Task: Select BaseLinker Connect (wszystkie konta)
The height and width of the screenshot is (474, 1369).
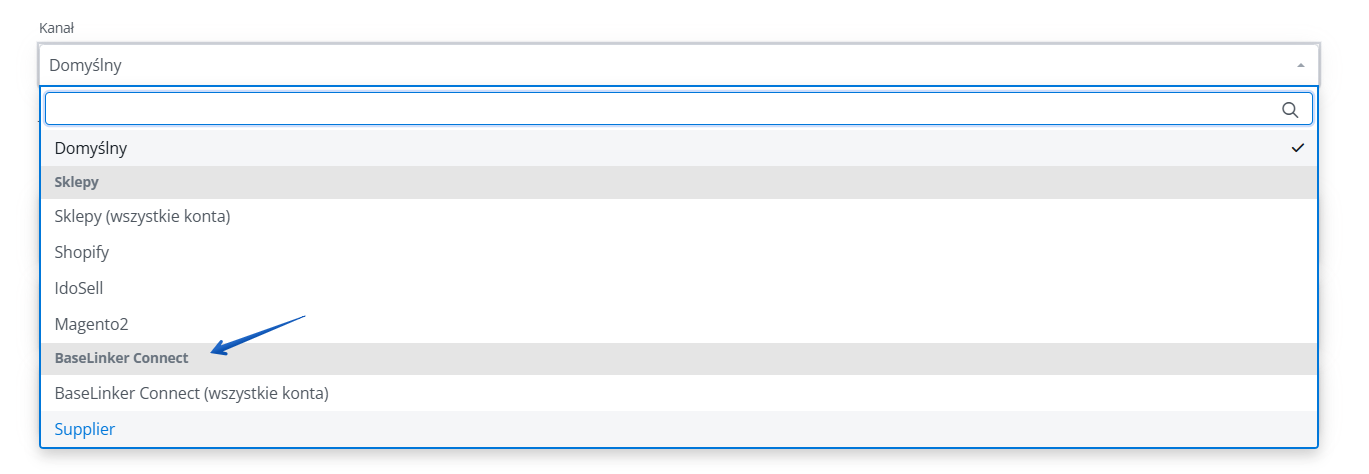Action: click(679, 393)
